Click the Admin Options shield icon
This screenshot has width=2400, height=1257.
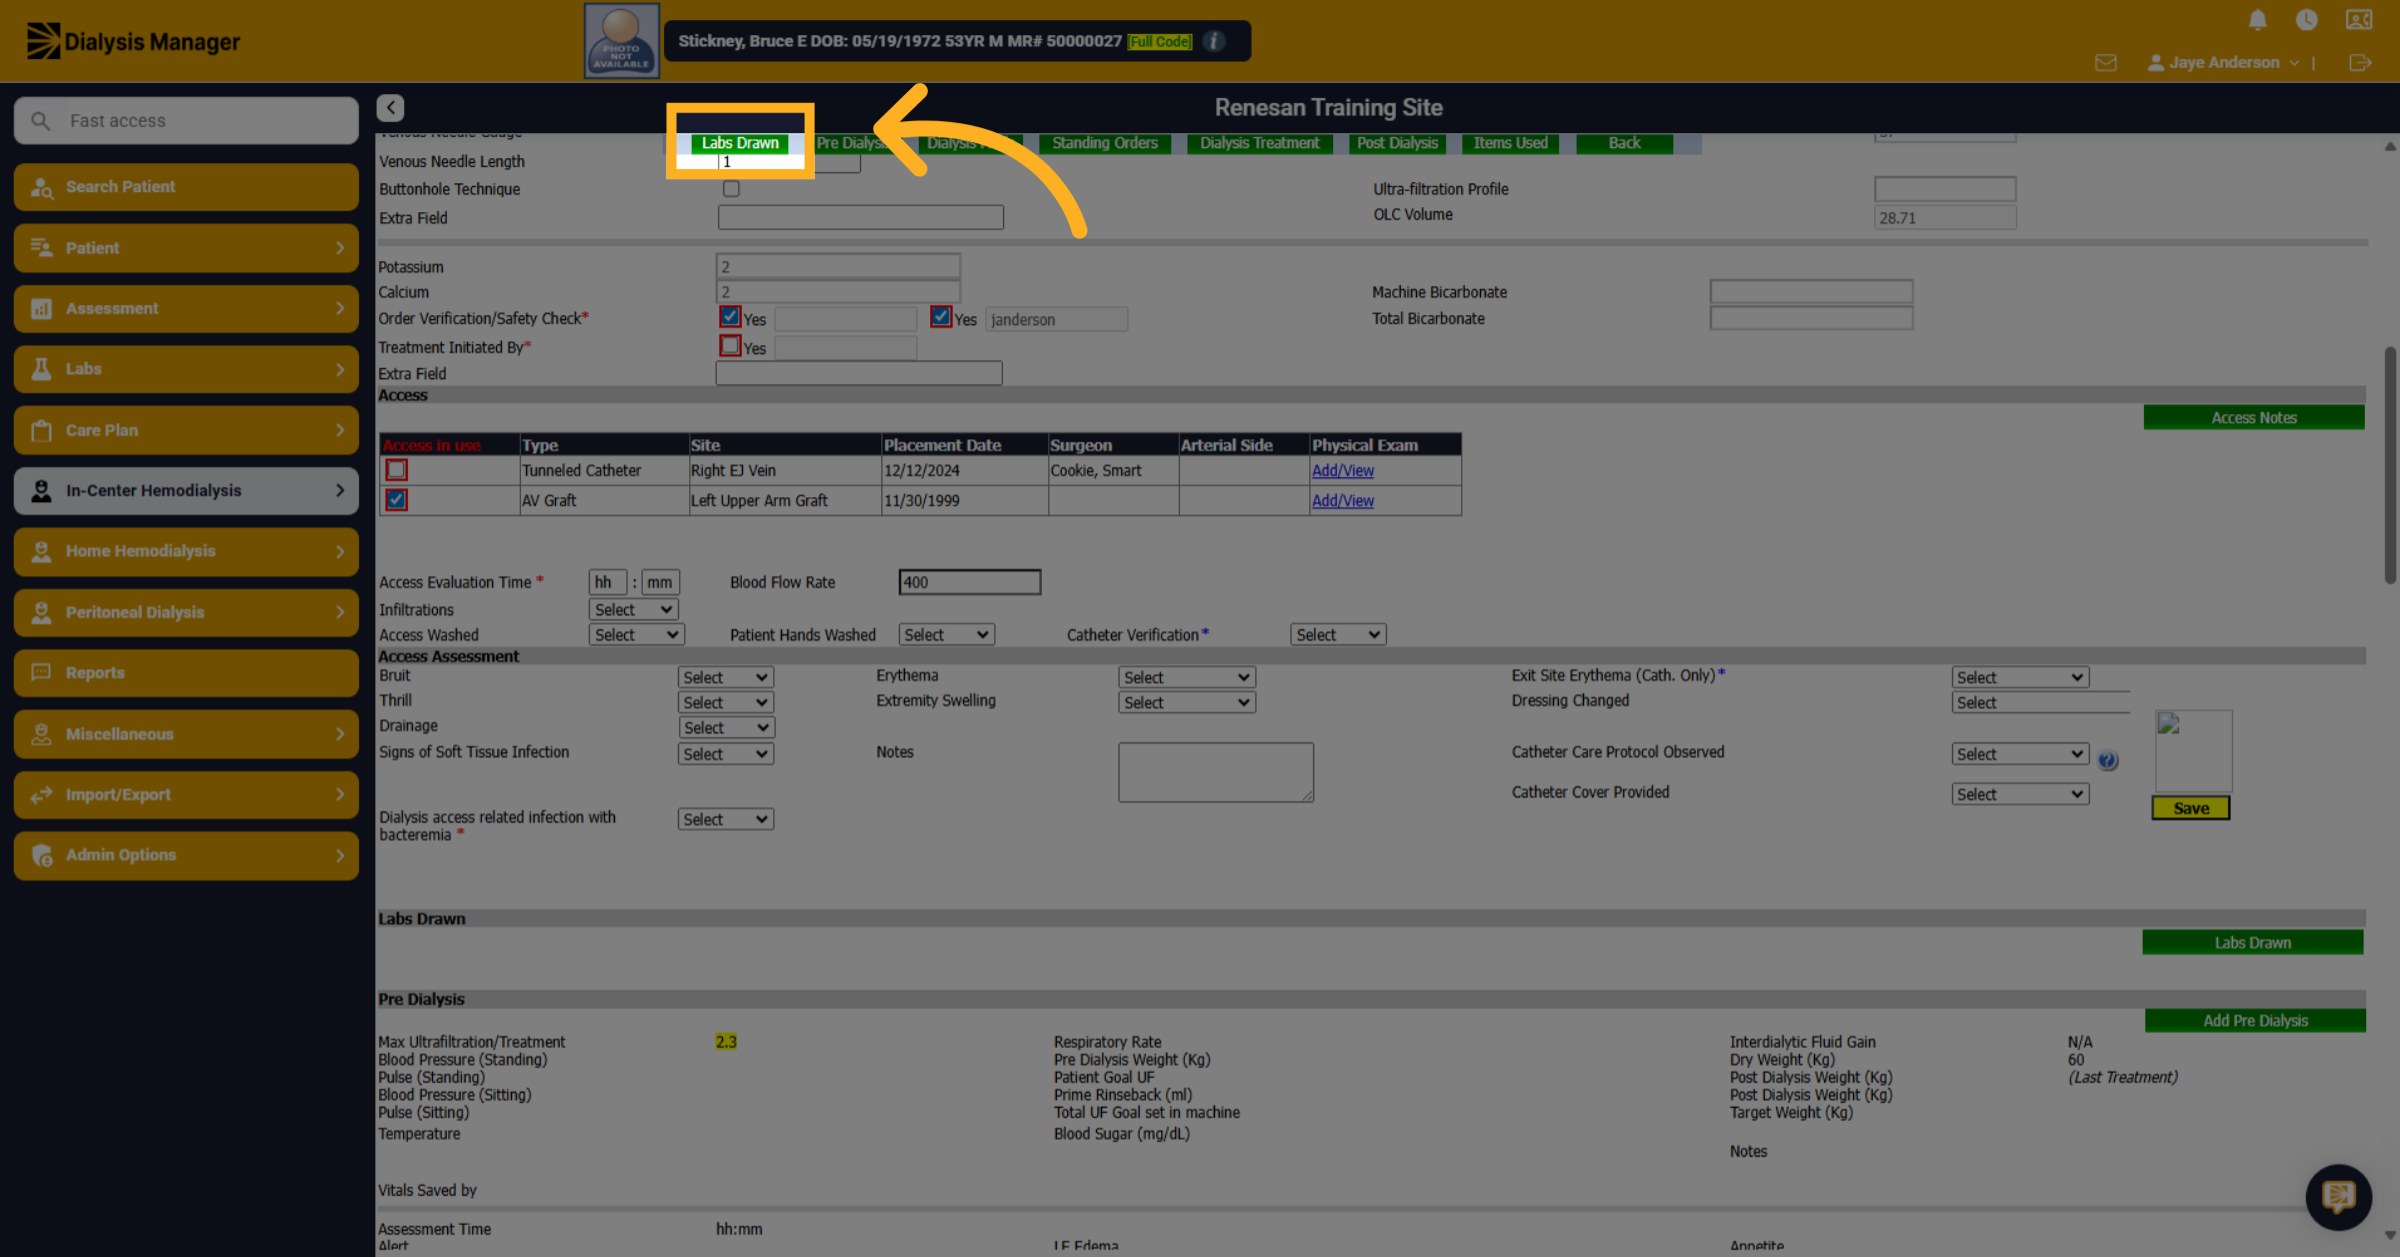tap(41, 855)
